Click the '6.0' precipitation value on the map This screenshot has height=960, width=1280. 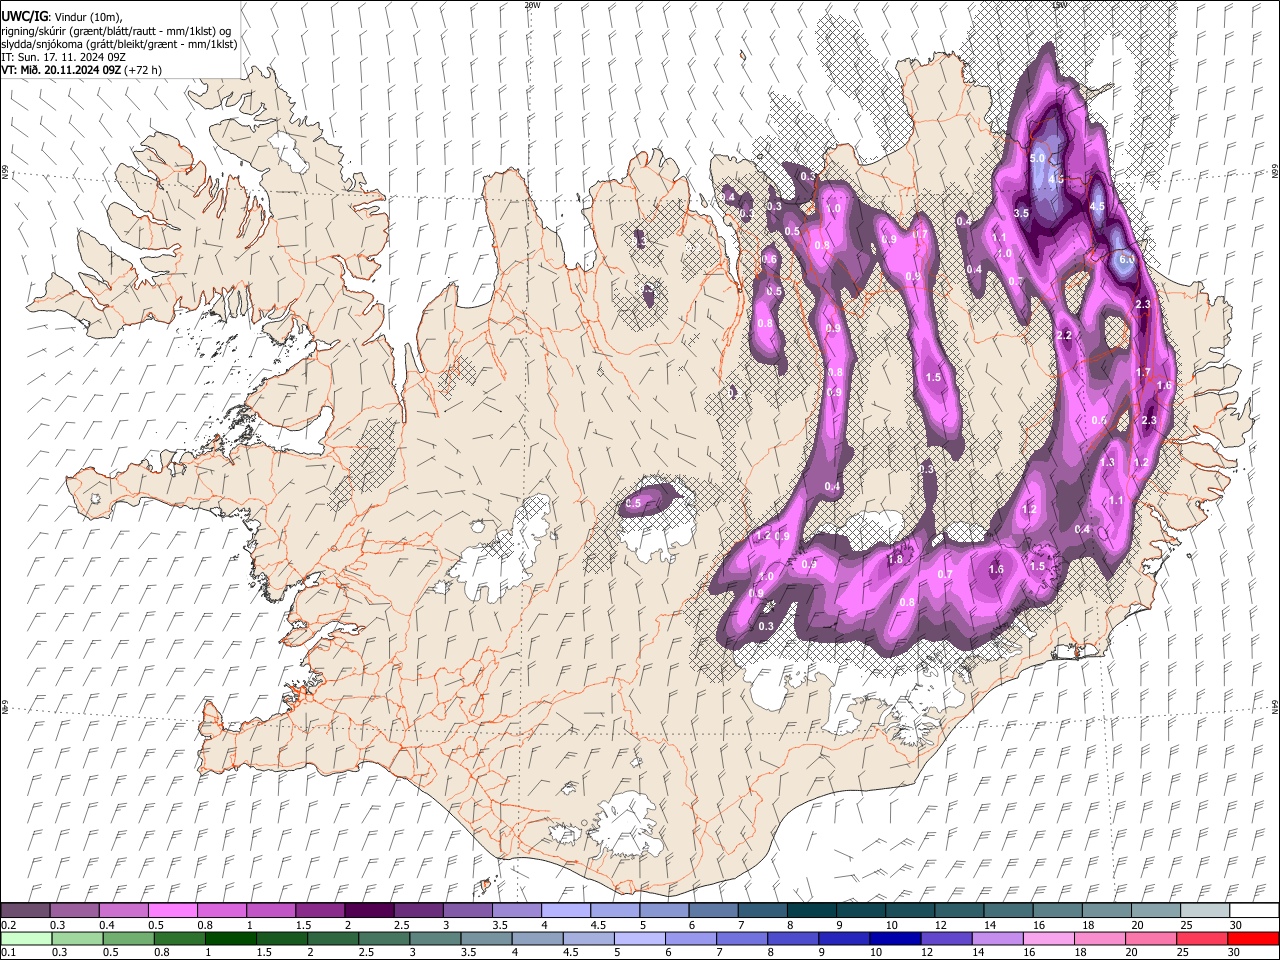[x=1126, y=258]
